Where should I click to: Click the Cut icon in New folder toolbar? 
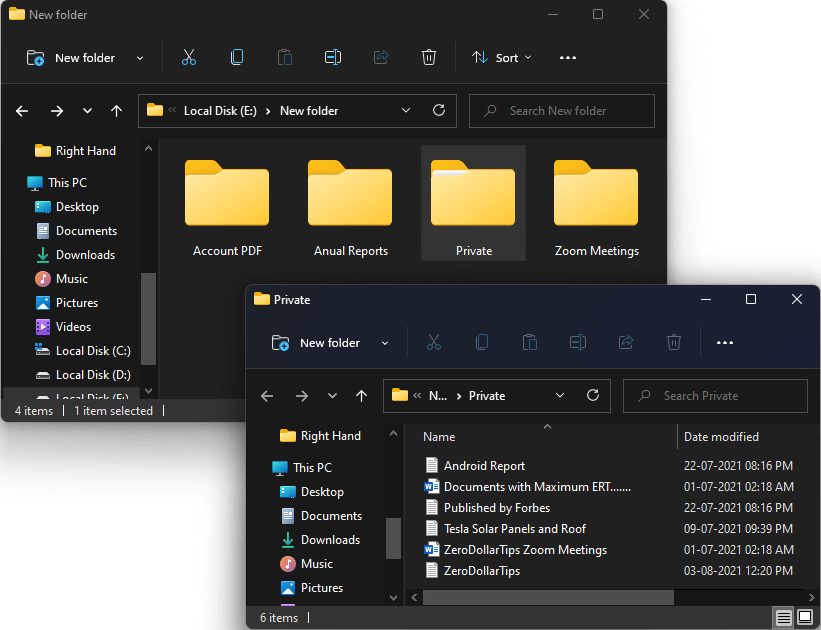point(189,58)
